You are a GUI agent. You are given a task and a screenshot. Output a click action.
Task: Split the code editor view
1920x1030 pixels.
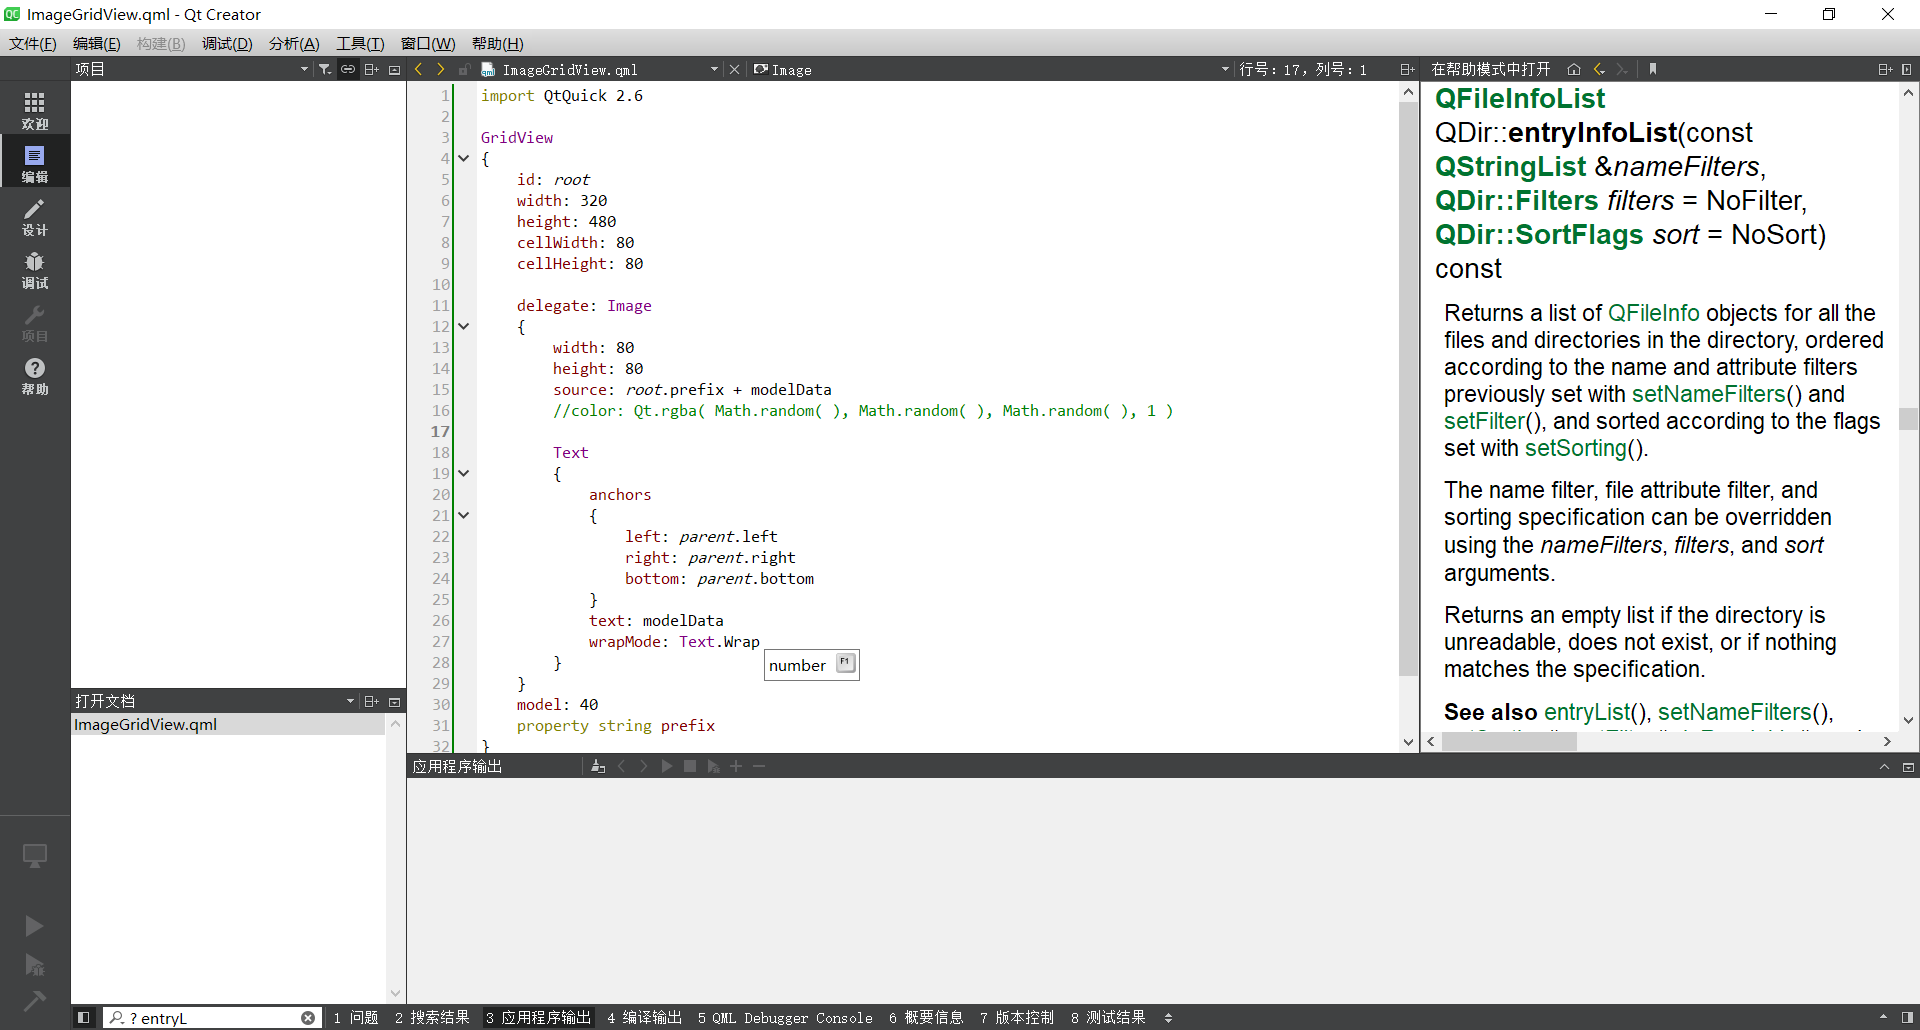(x=1407, y=69)
